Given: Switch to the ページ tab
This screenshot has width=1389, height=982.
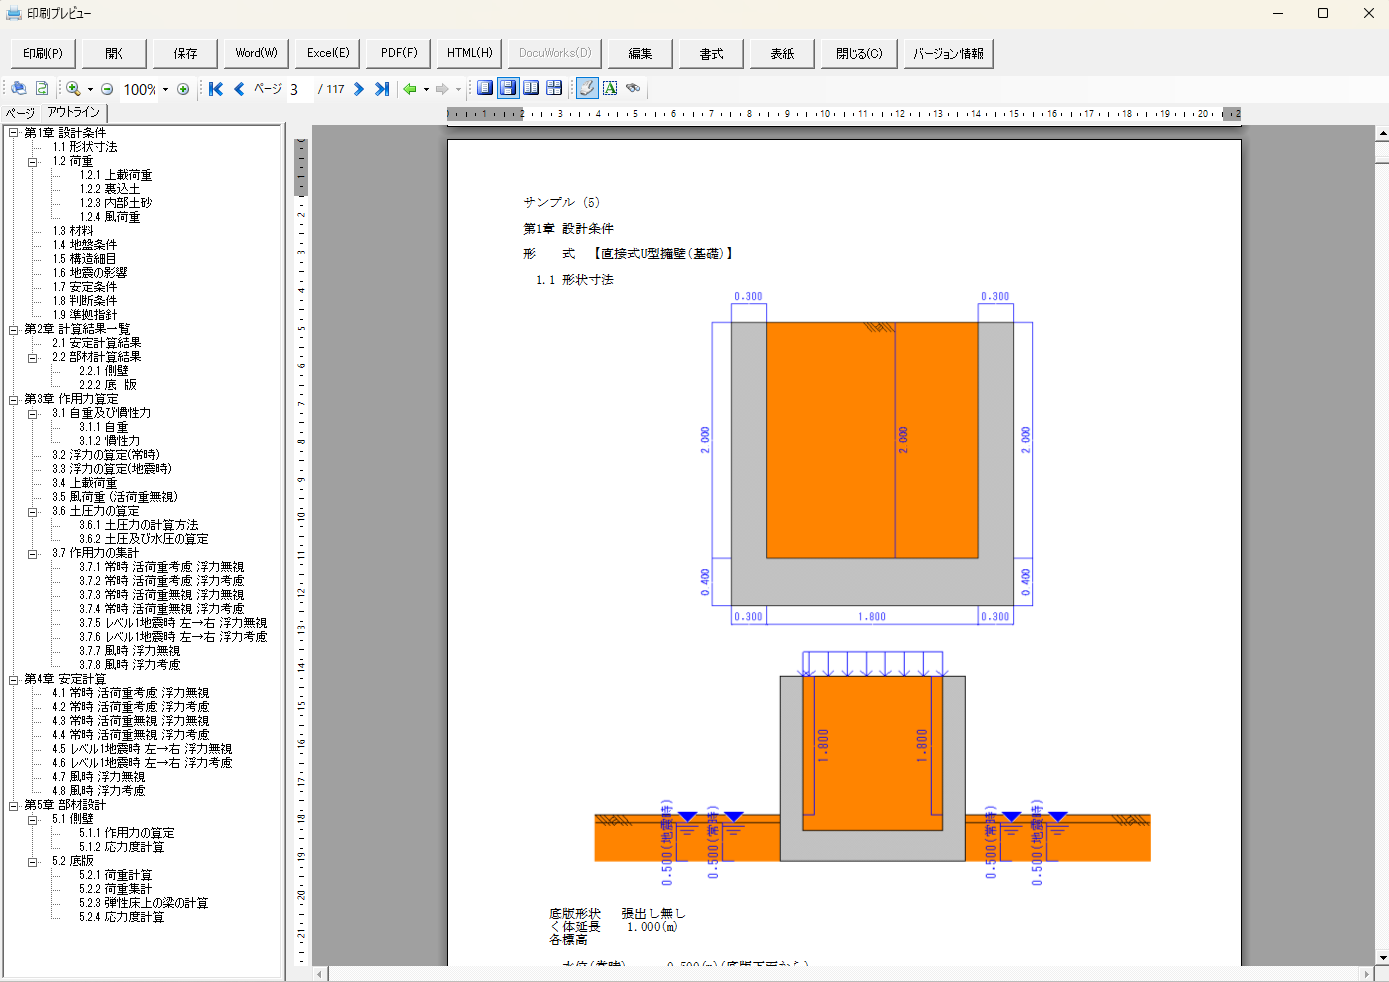Looking at the screenshot, I should click(x=20, y=113).
